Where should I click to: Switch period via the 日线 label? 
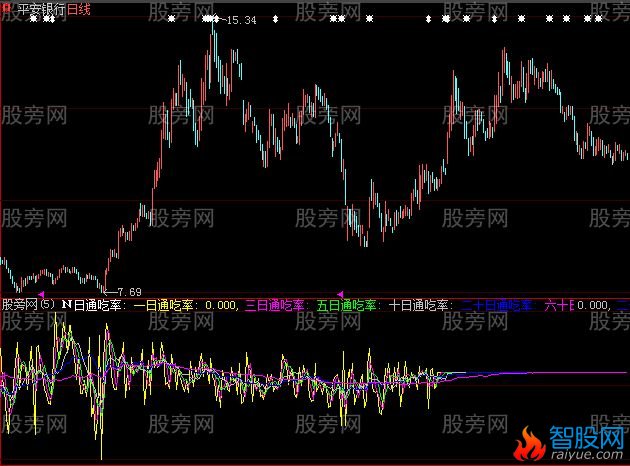point(79,9)
